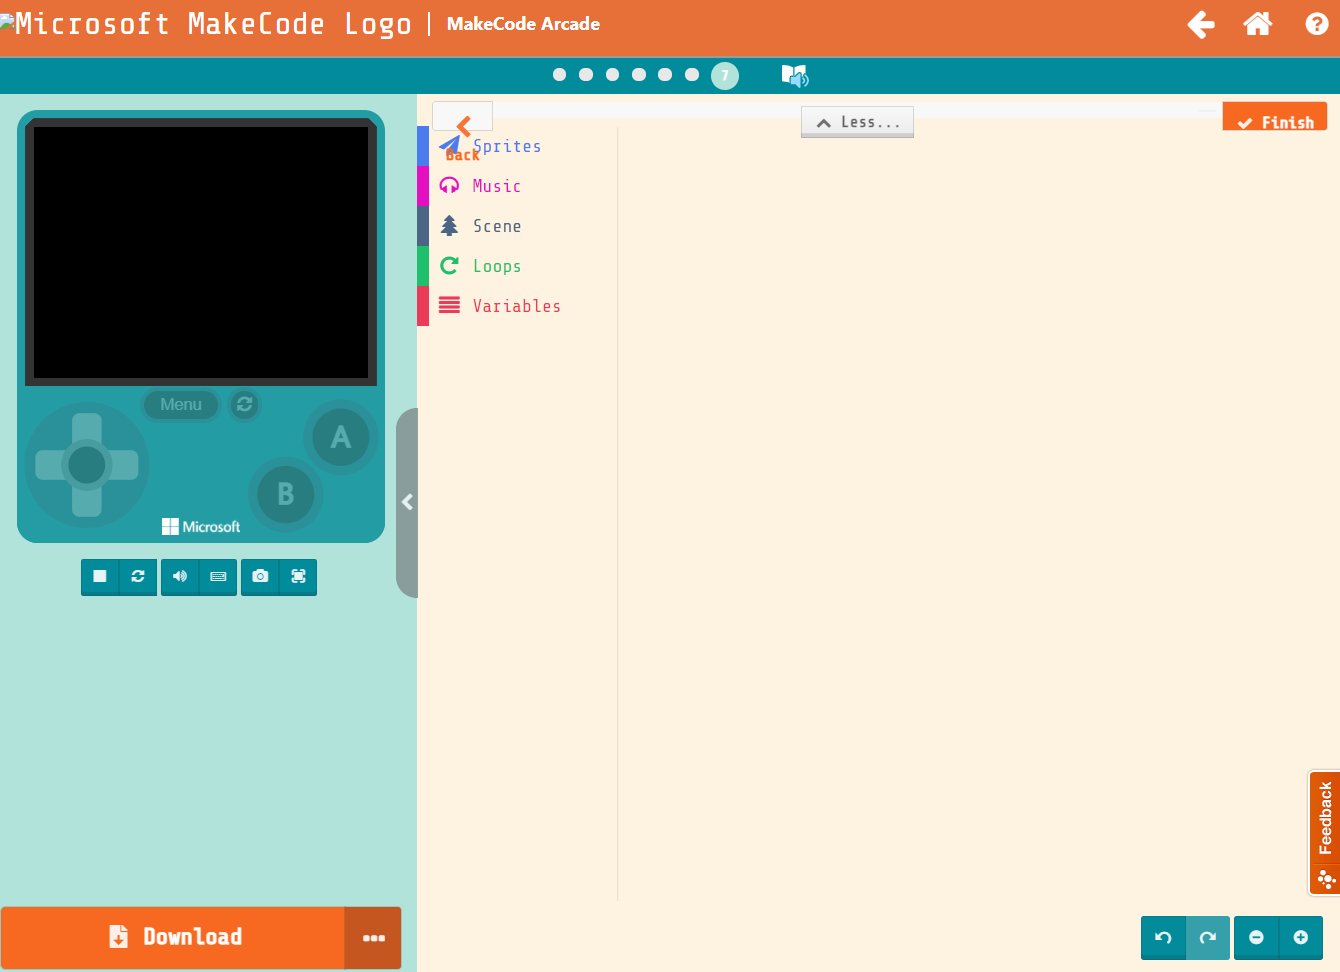Stop the simulator

[100, 577]
